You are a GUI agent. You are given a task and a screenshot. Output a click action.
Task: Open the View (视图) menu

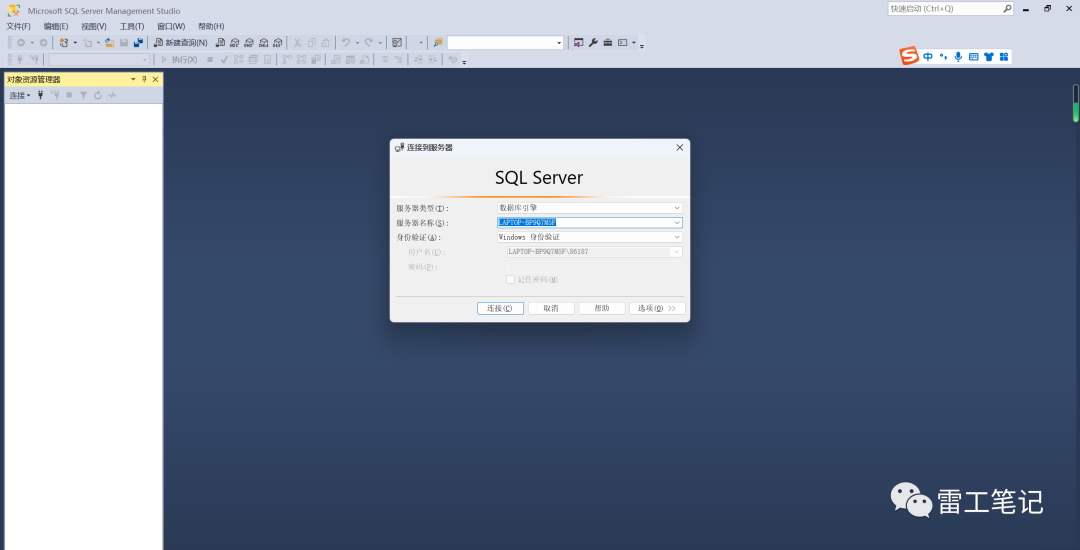click(94, 26)
